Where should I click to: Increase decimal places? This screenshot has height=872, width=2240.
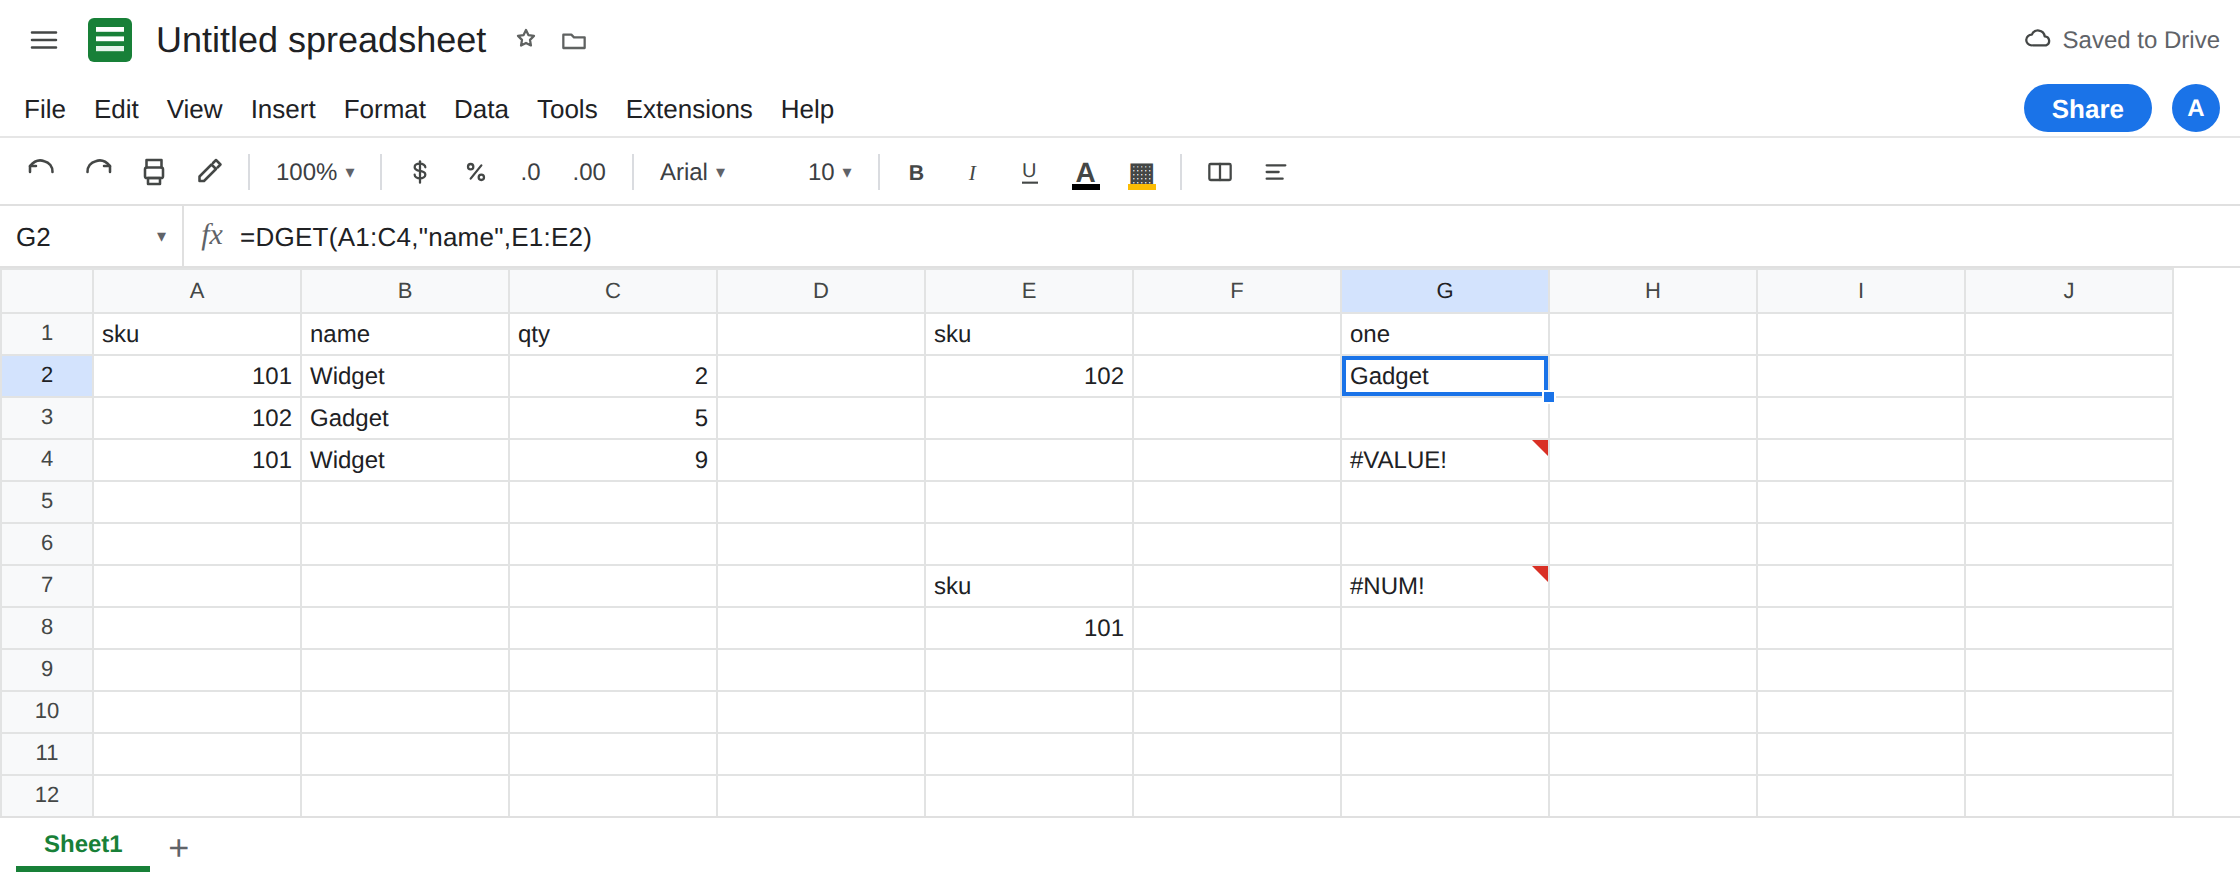point(589,172)
